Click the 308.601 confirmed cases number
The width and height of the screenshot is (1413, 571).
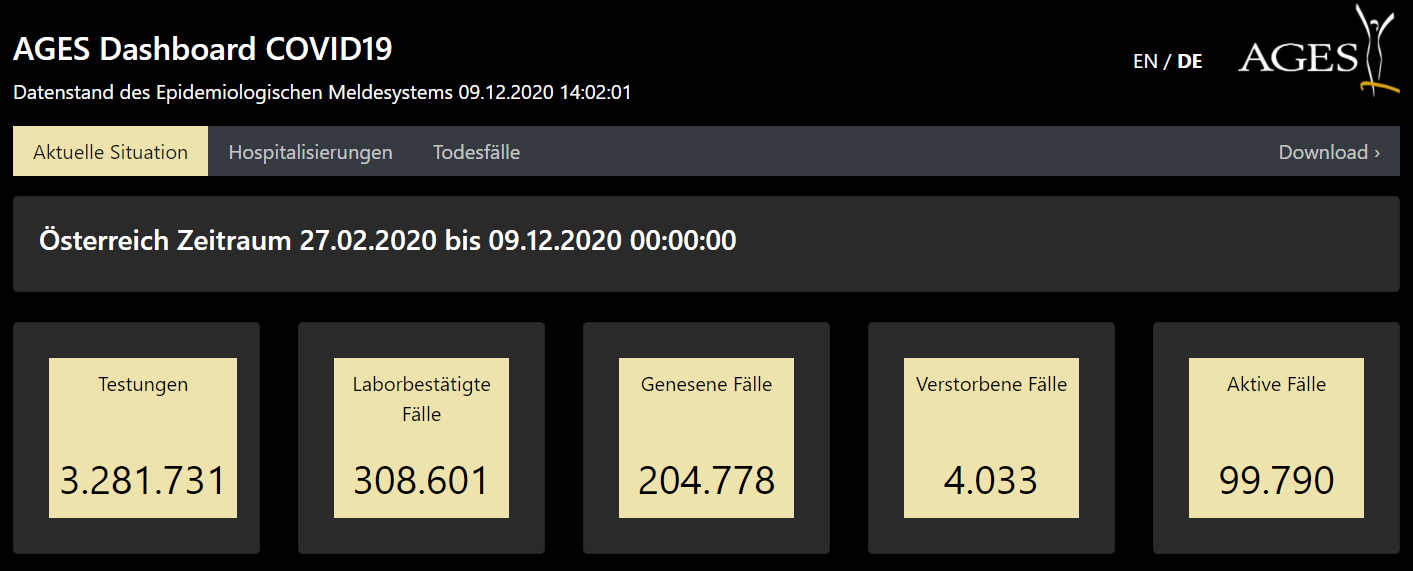421,481
